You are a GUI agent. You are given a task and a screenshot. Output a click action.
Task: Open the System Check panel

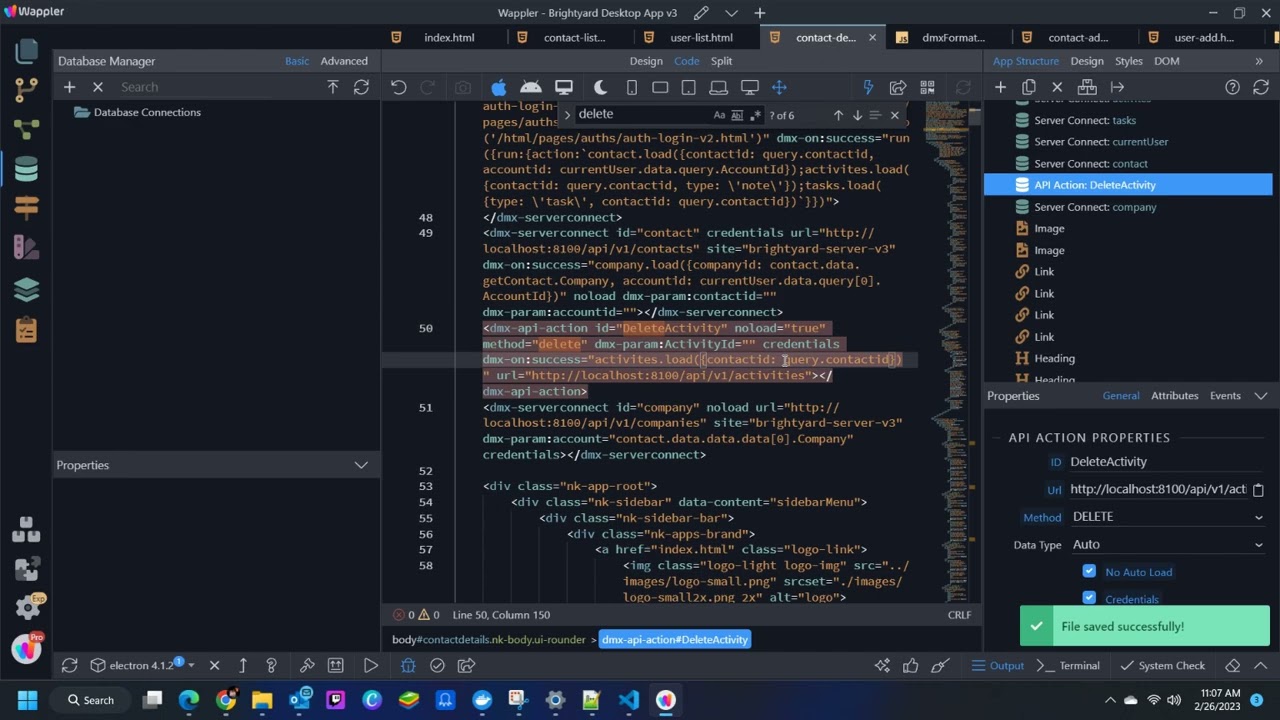point(1162,665)
